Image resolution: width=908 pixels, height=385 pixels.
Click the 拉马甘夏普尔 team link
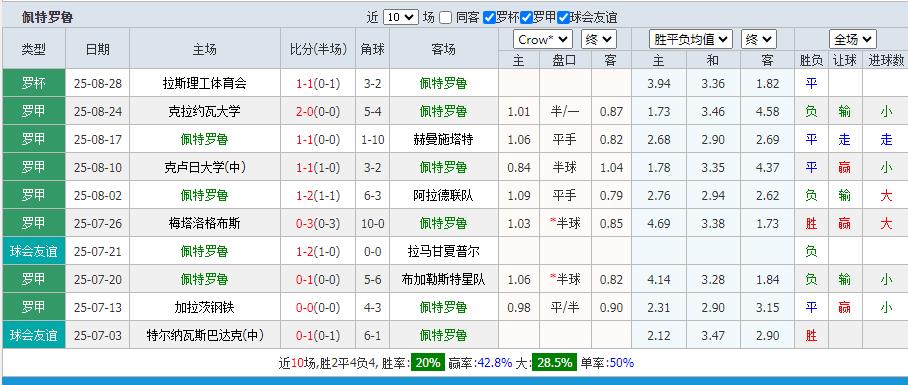[x=444, y=251]
